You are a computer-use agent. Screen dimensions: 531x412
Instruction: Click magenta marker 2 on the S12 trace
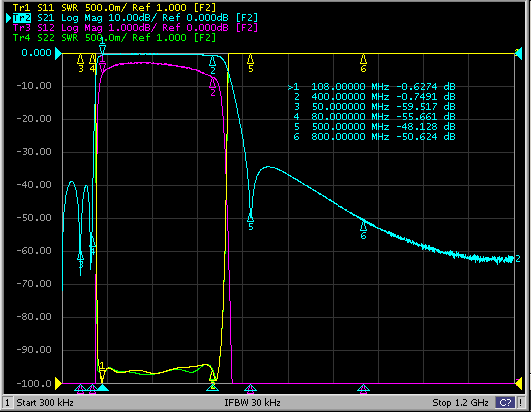pyautogui.click(x=213, y=87)
